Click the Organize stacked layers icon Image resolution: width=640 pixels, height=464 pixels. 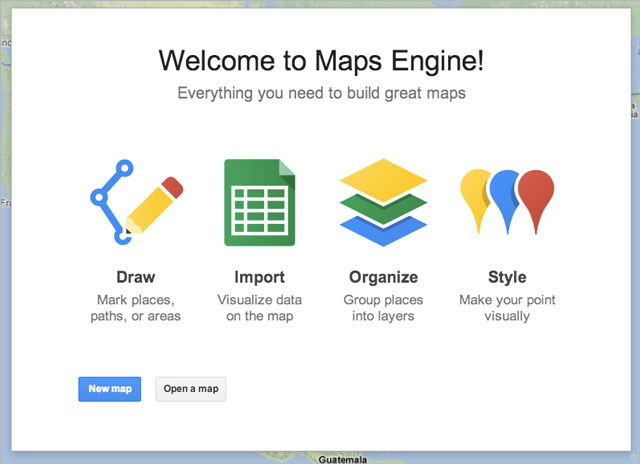coord(383,202)
